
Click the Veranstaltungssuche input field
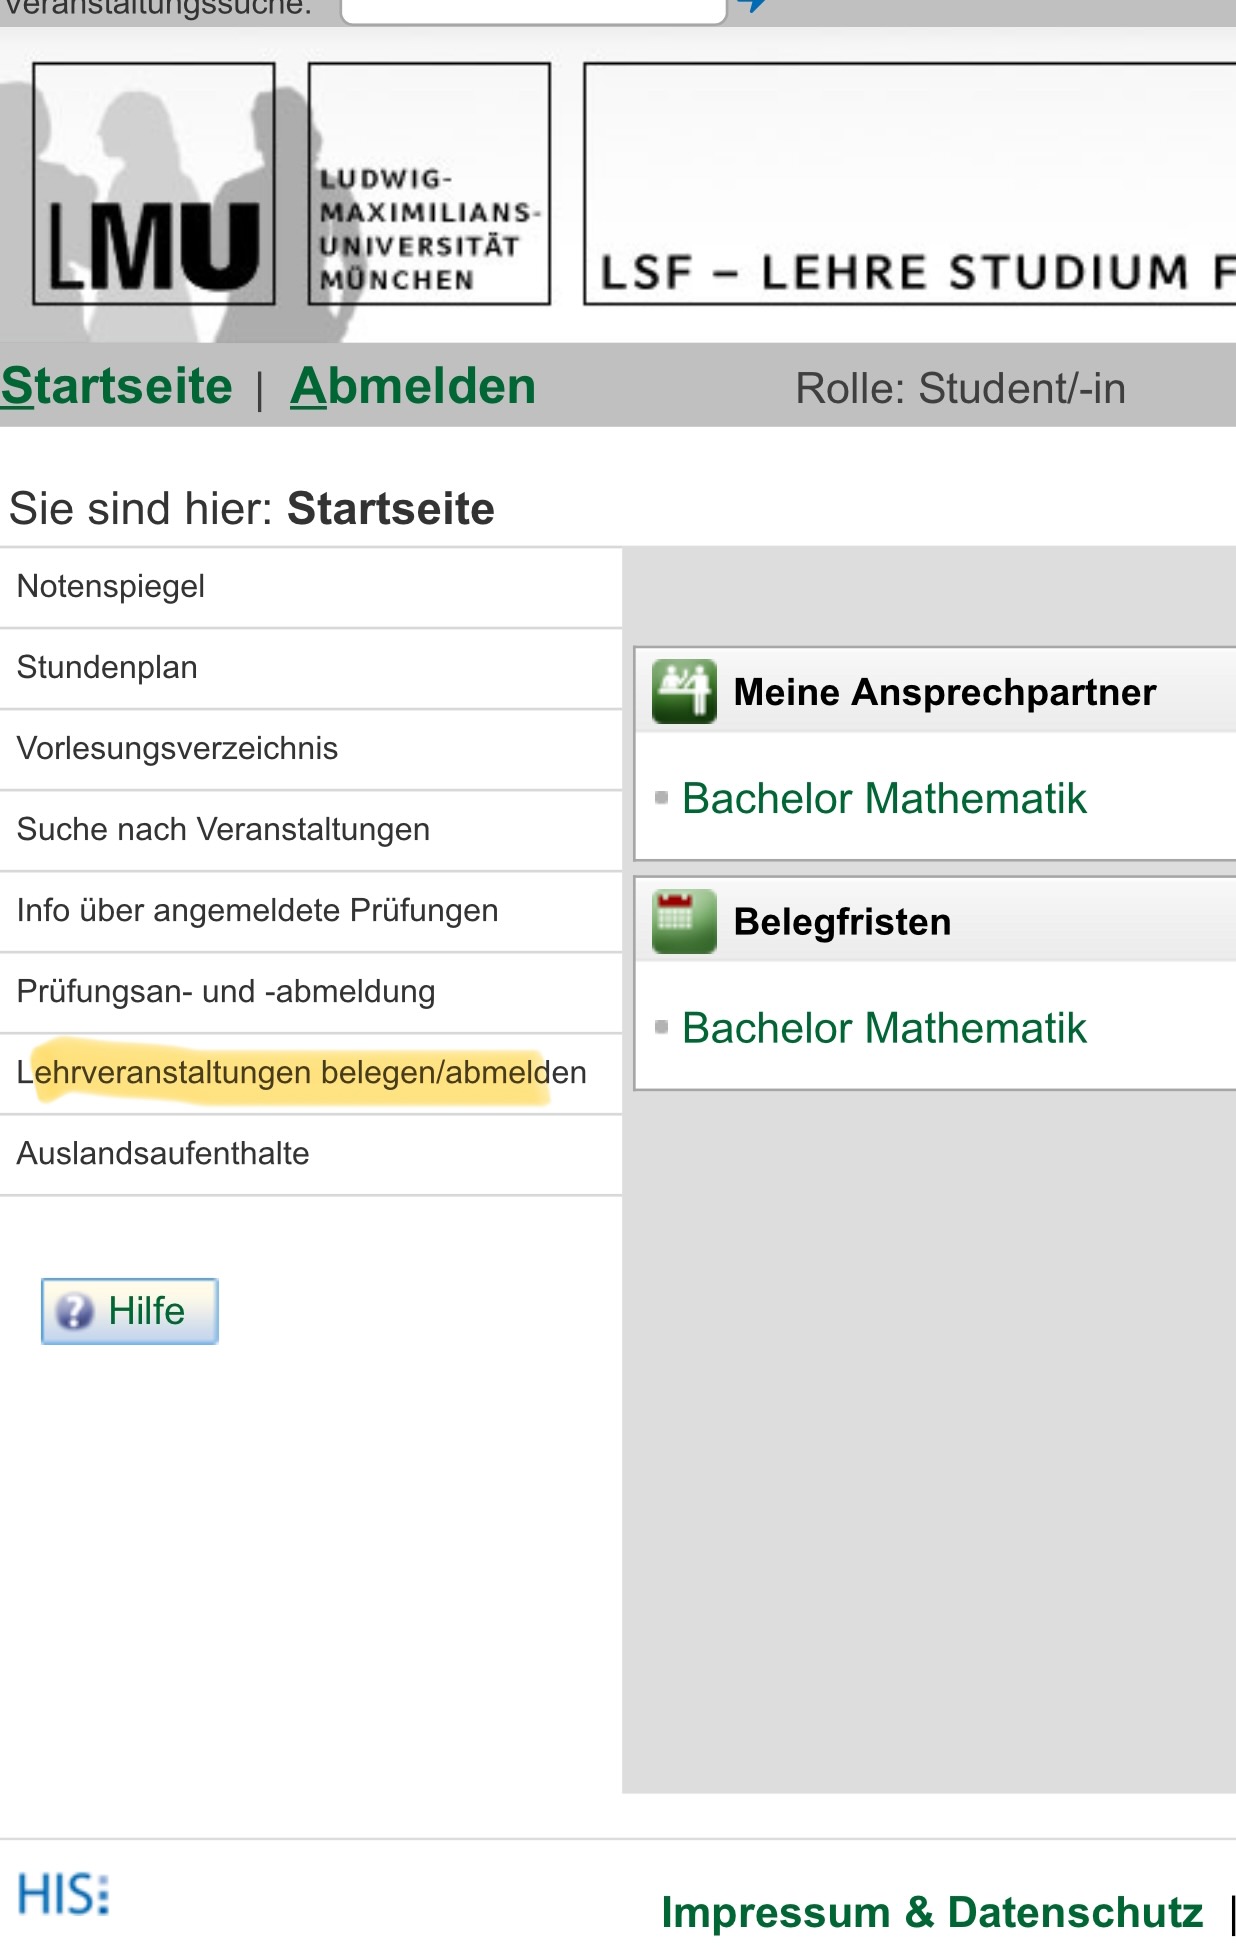click(532, 8)
